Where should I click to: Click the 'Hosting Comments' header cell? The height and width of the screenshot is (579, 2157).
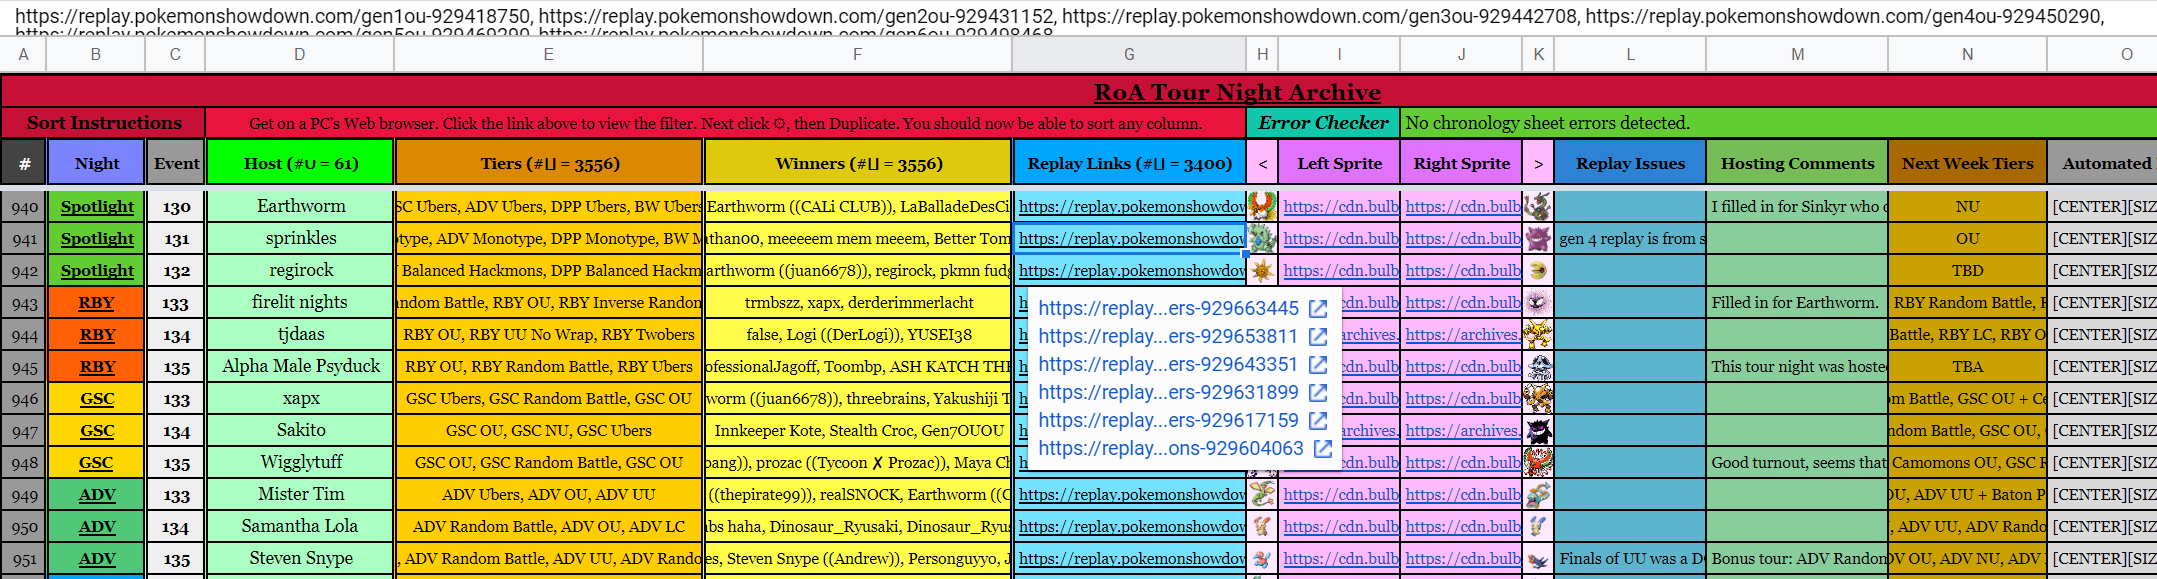pyautogui.click(x=1797, y=163)
